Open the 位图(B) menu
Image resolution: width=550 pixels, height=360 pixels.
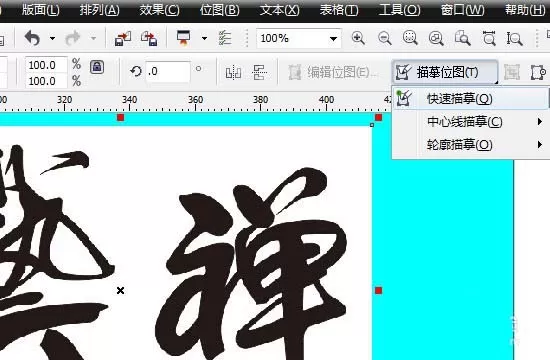220,10
